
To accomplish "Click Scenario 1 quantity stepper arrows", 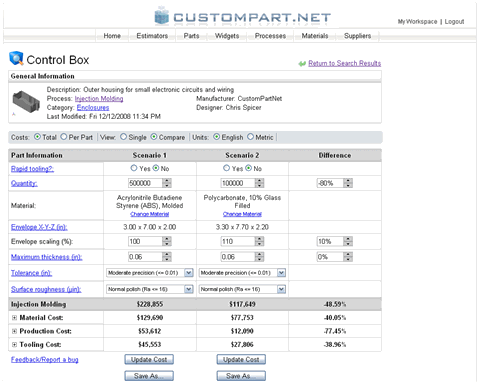I will pos(167,183).
